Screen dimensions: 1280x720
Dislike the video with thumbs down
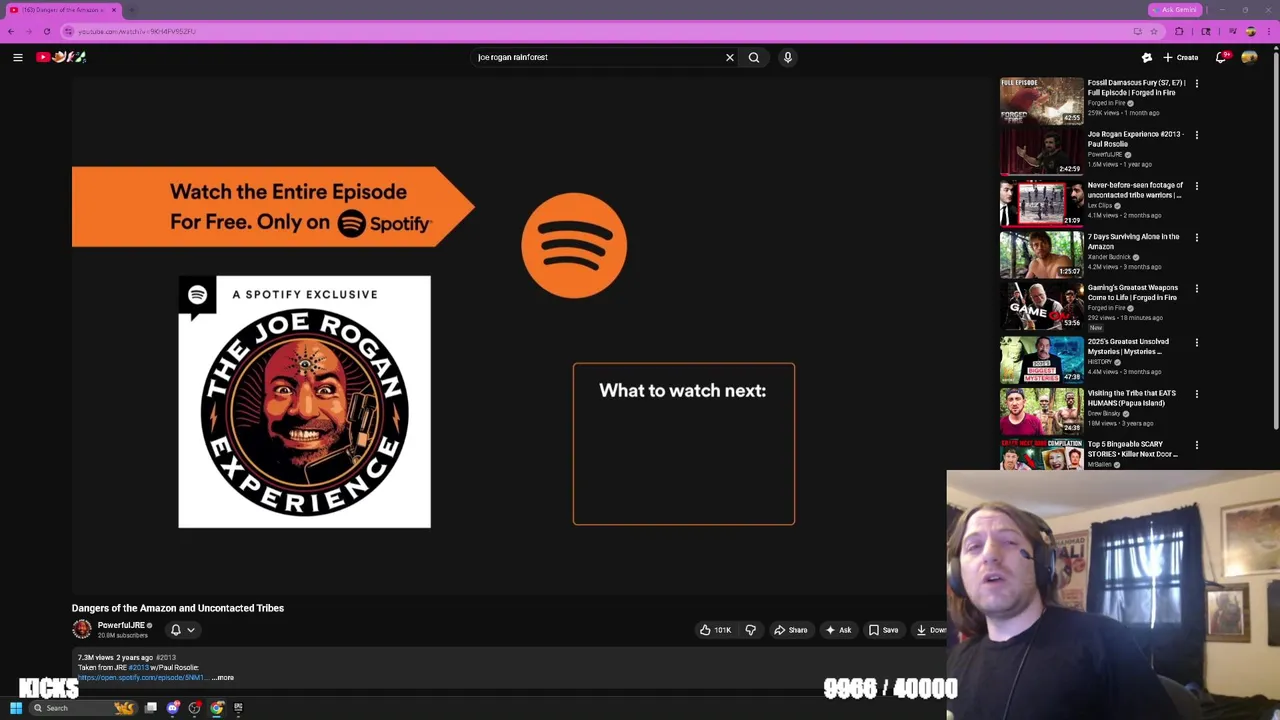(x=750, y=630)
